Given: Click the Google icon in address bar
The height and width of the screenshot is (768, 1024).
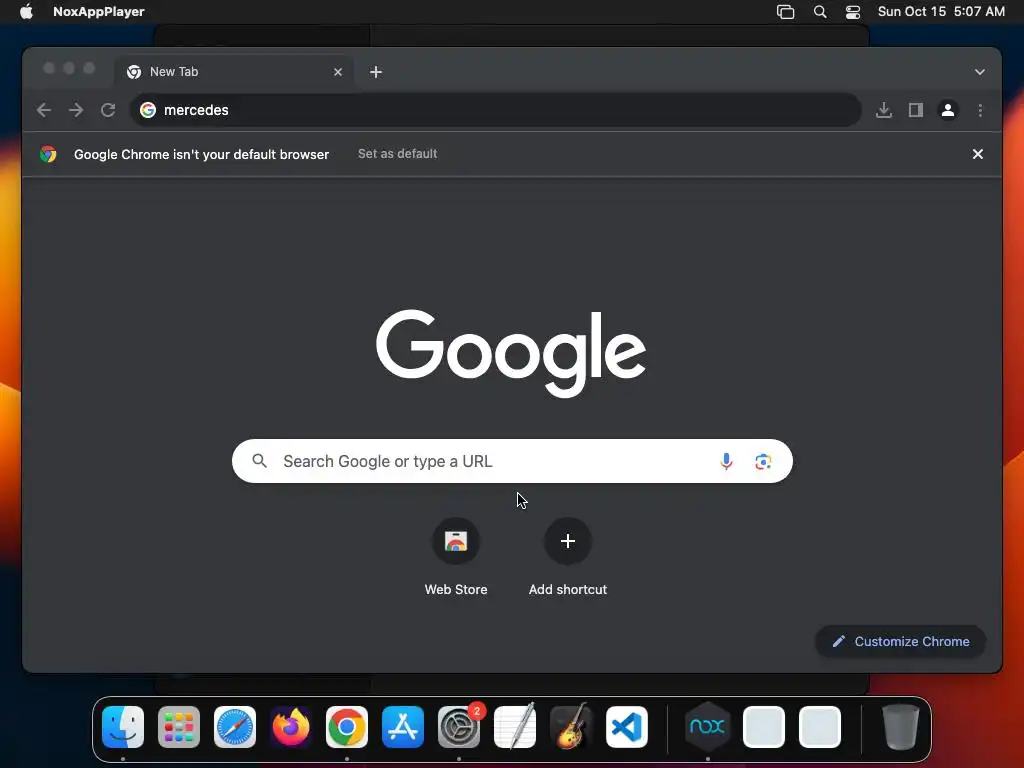Looking at the screenshot, I should pyautogui.click(x=148, y=110).
